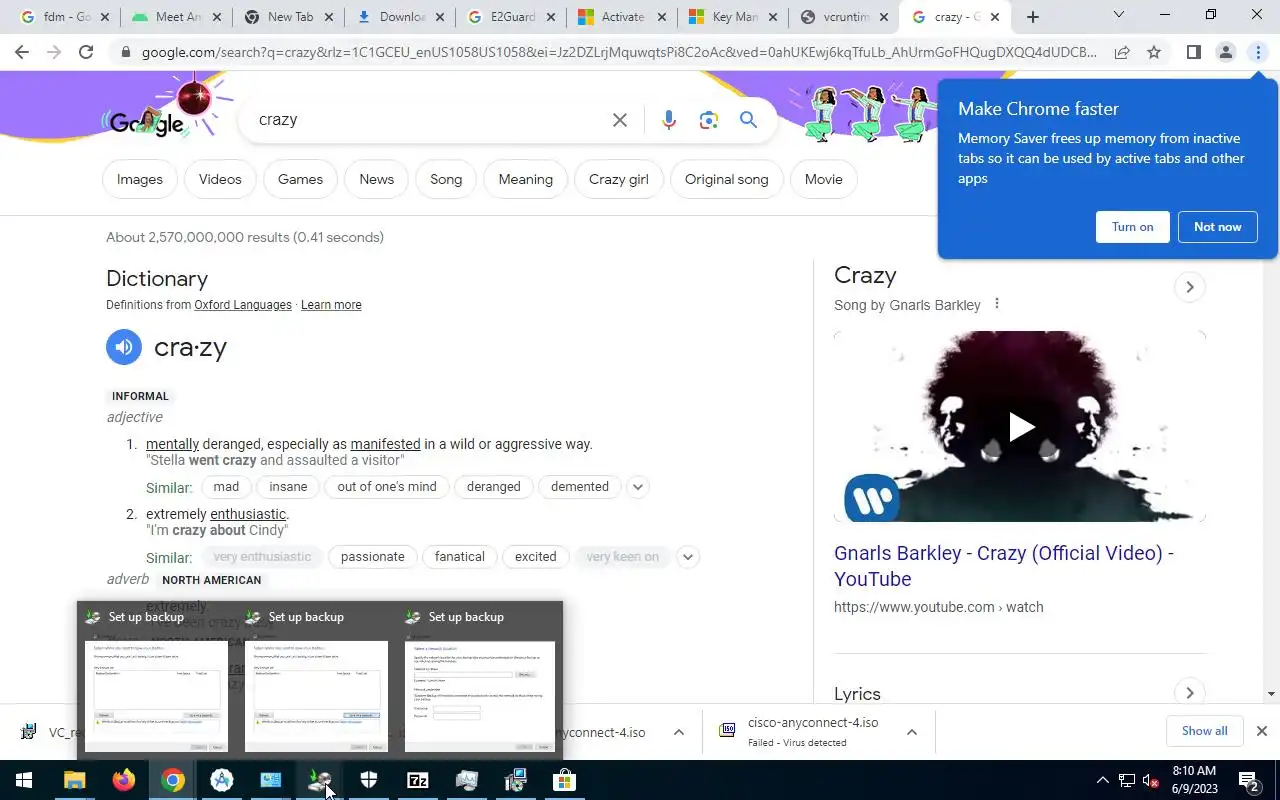Click the magnifier search button
This screenshot has height=800, width=1280.
point(748,120)
